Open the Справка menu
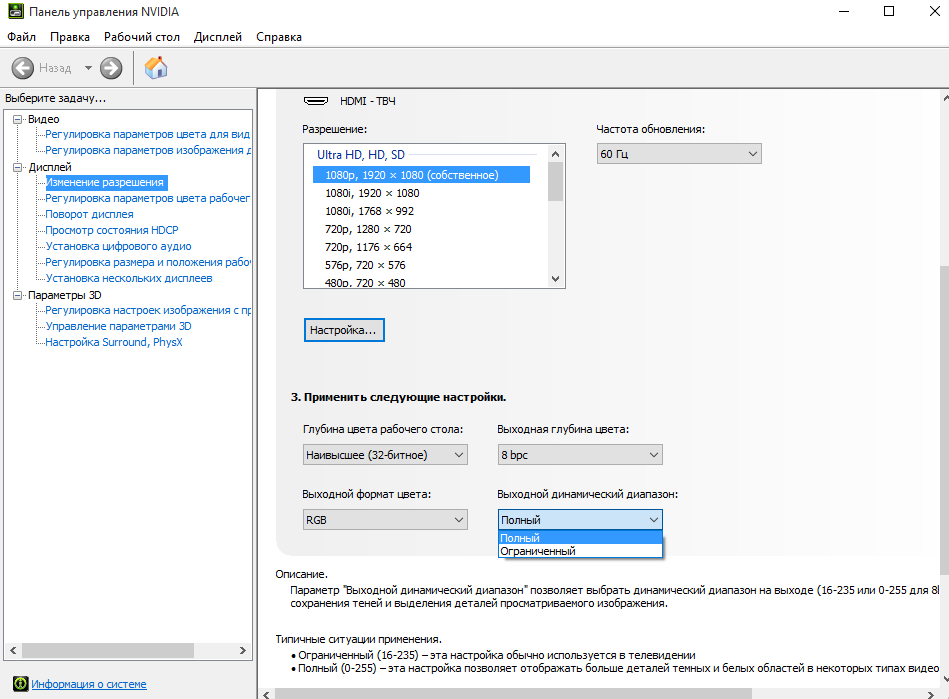Viewport: 949px width, 699px height. (x=278, y=37)
